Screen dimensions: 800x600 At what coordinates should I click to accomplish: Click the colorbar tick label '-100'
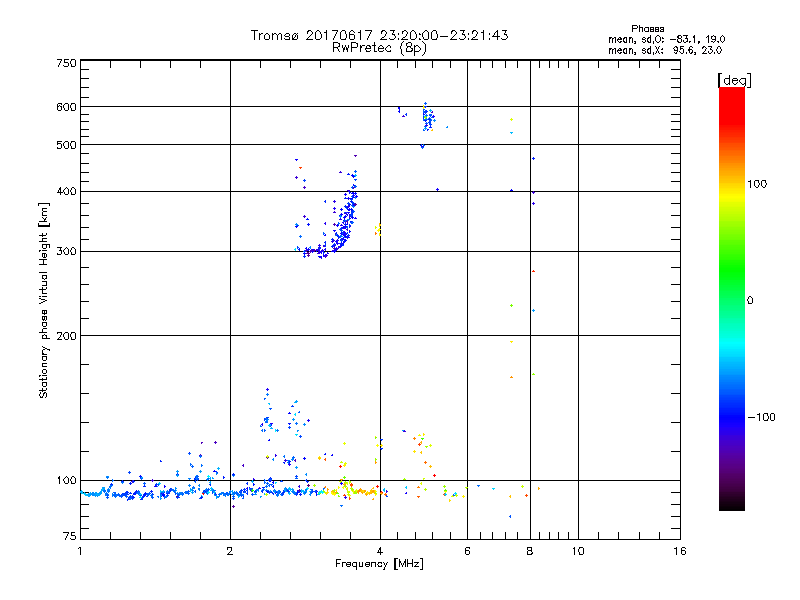coord(761,417)
